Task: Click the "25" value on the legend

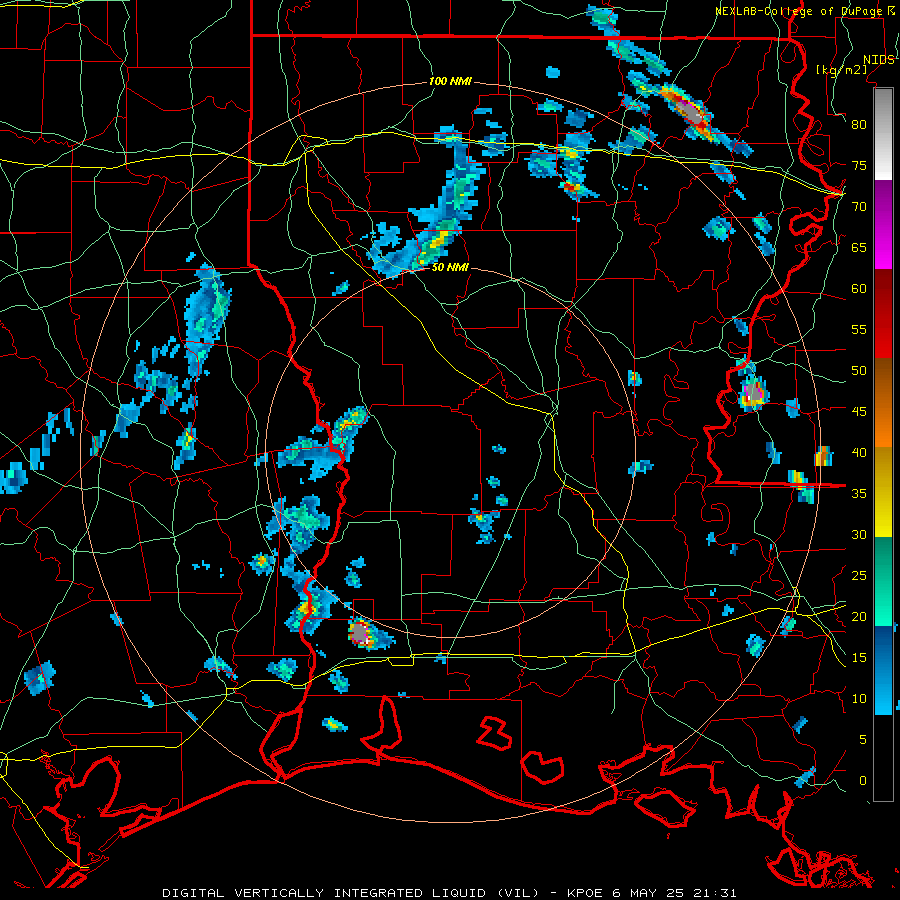Action: pos(859,576)
